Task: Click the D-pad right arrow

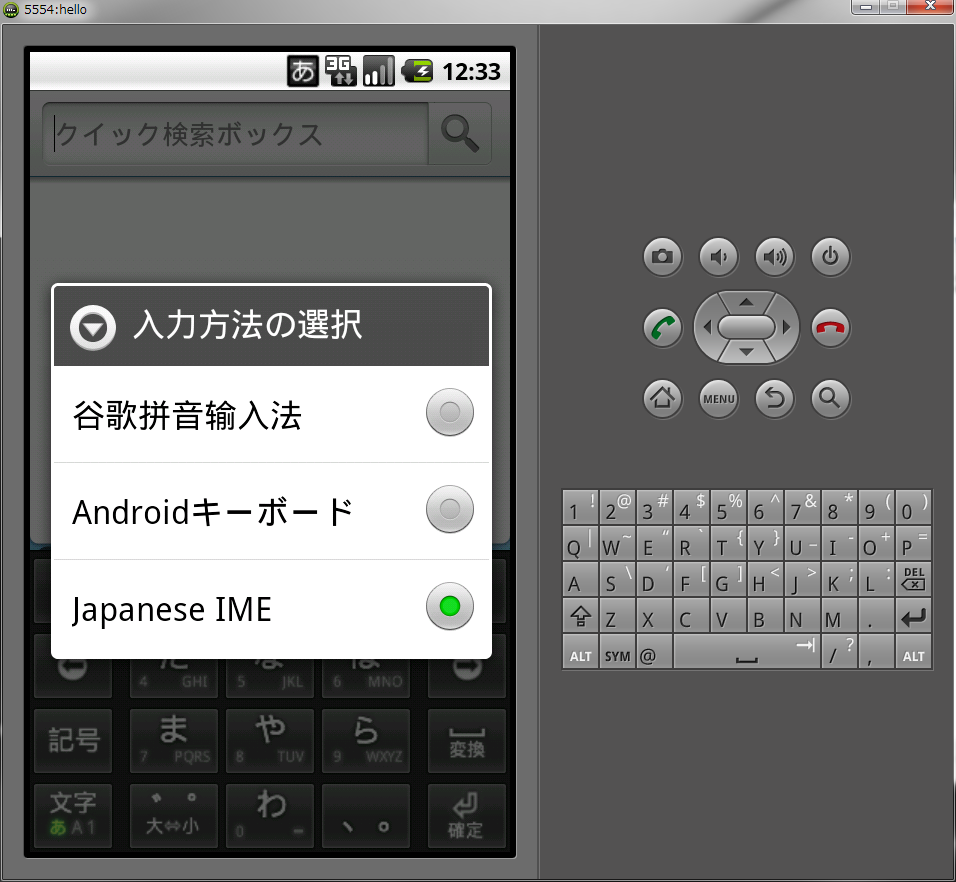Action: 787,327
